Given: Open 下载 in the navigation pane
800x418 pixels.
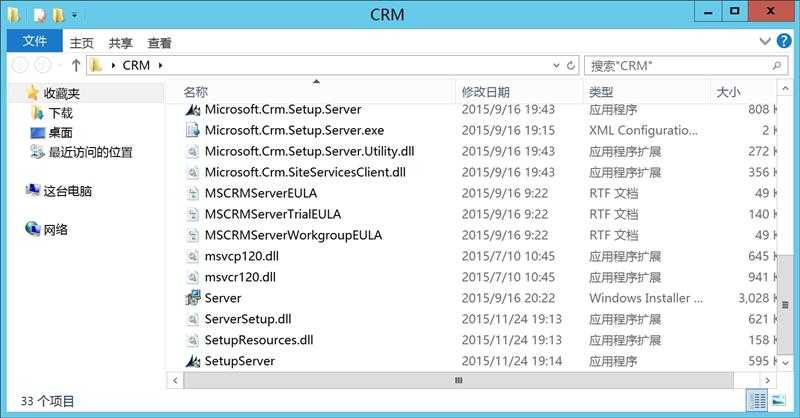Looking at the screenshot, I should tap(60, 113).
